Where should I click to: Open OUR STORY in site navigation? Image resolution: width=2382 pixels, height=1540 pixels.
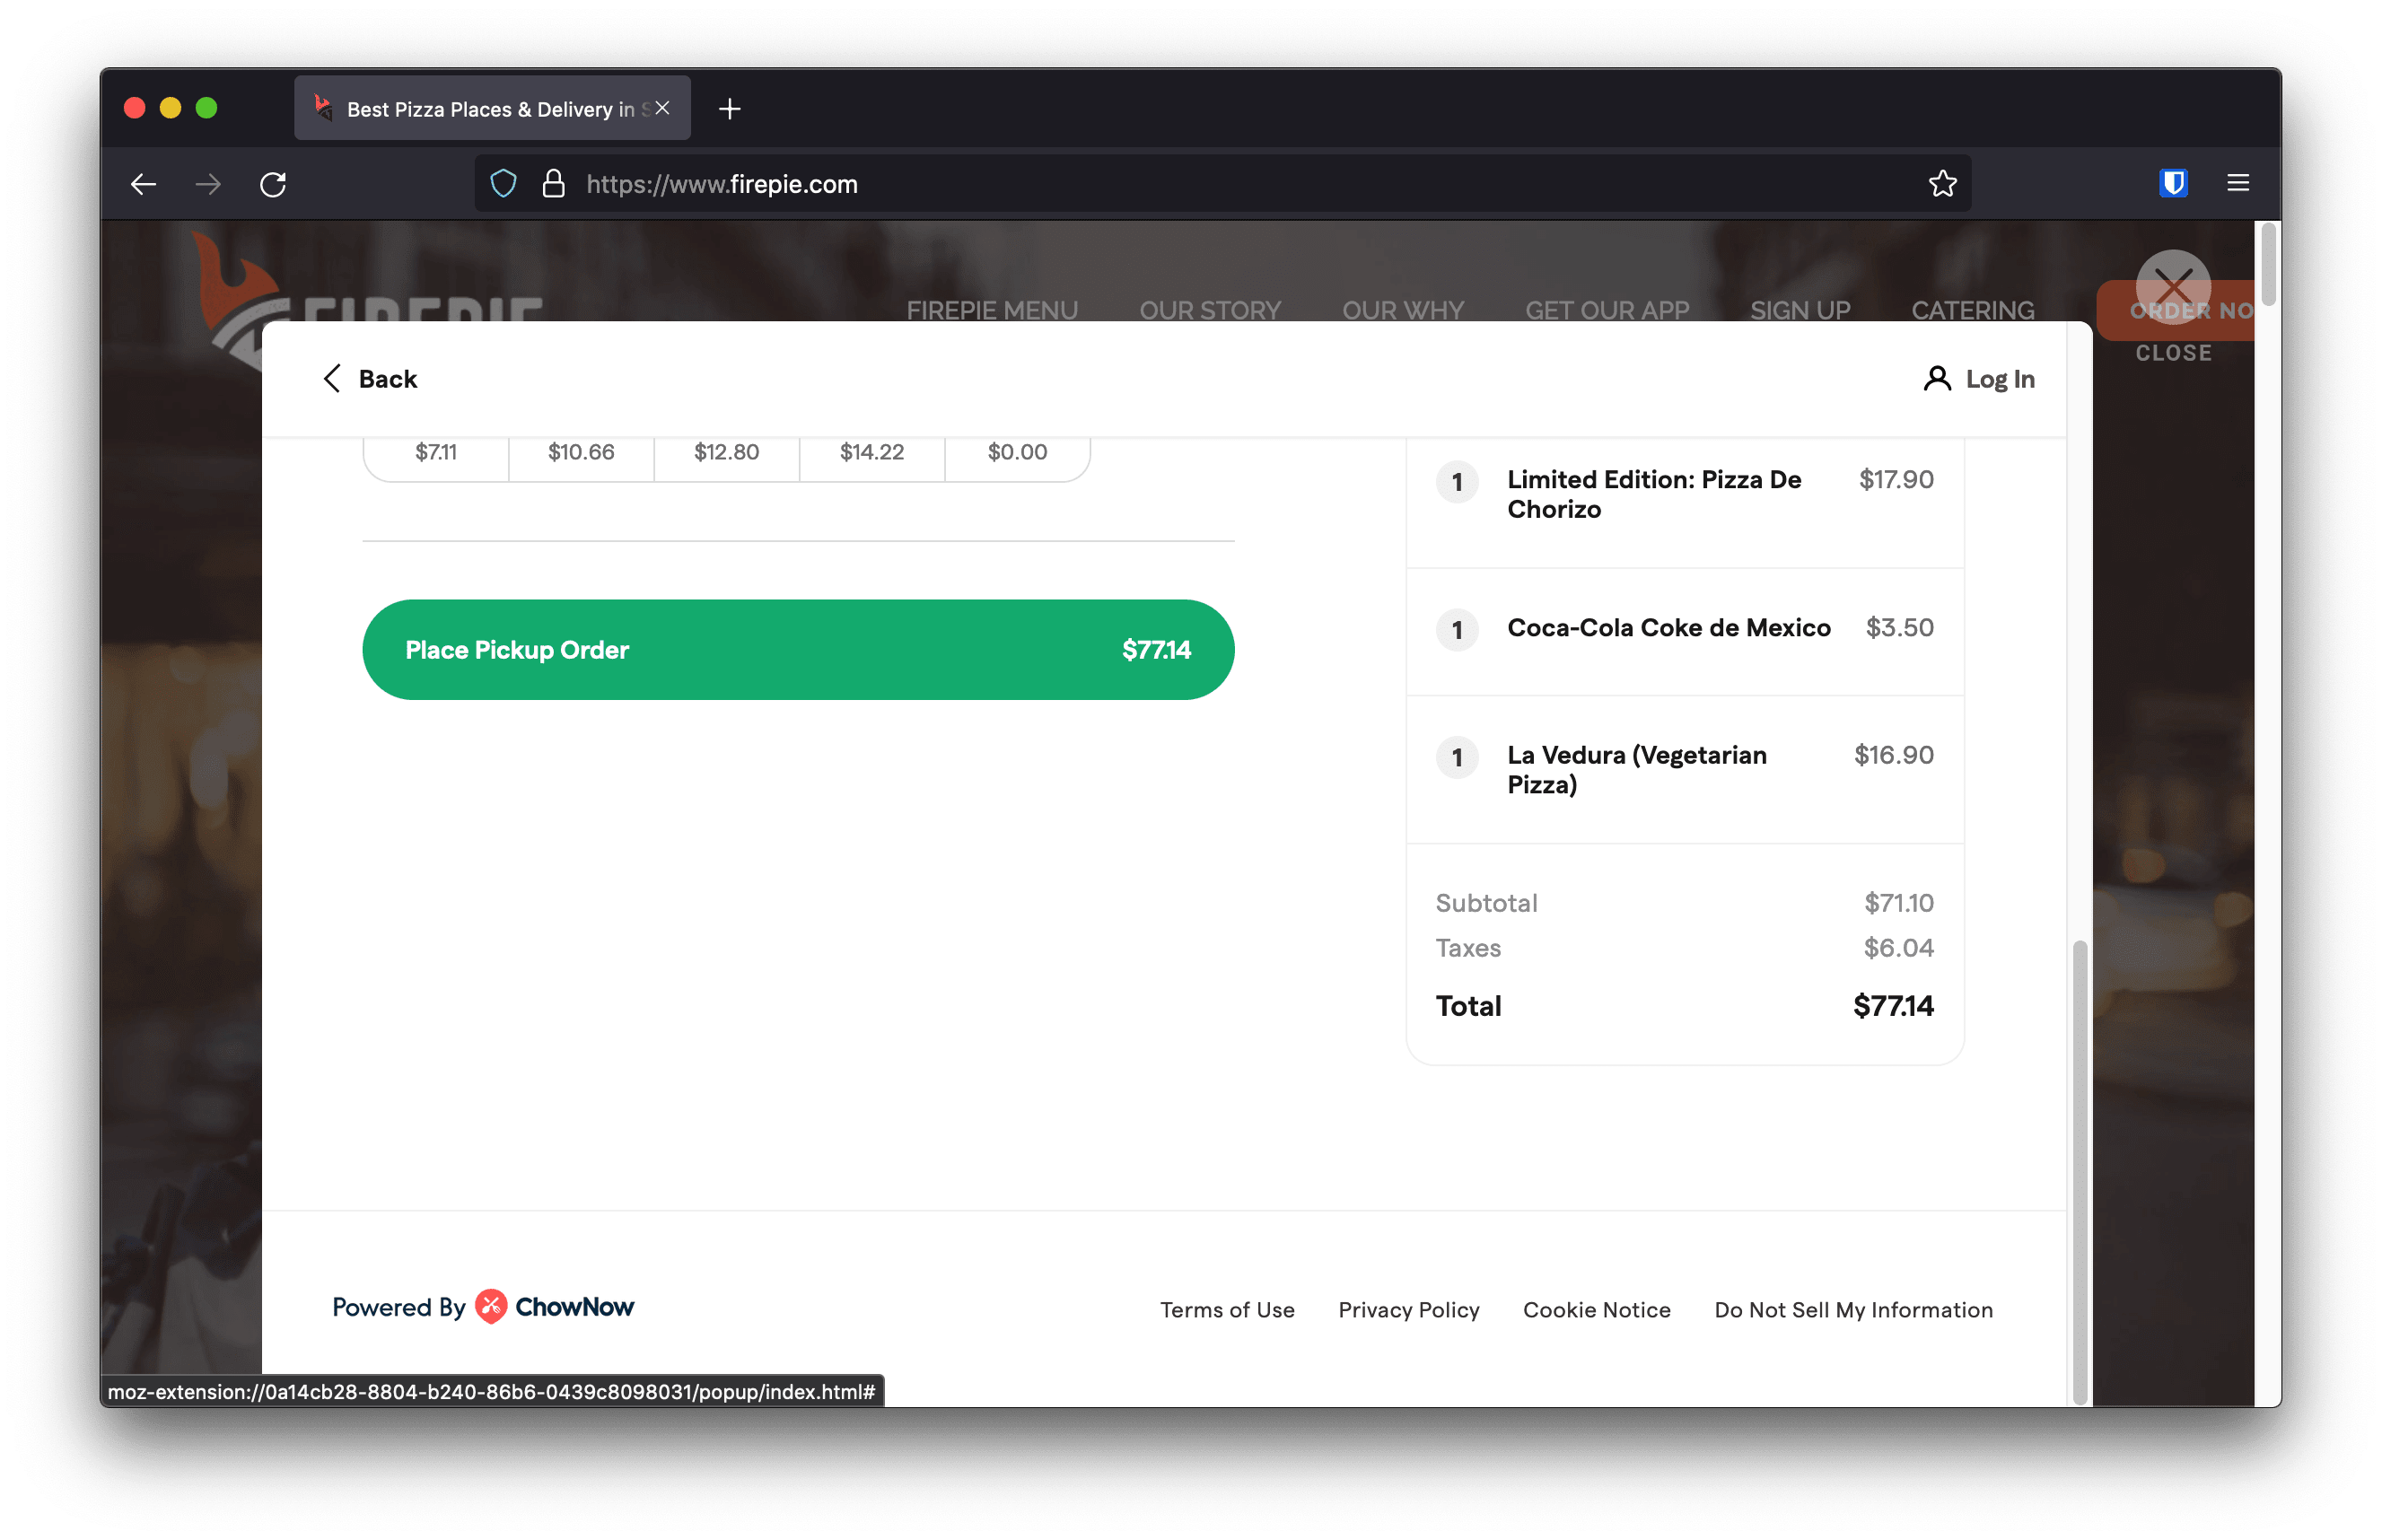pos(1210,310)
